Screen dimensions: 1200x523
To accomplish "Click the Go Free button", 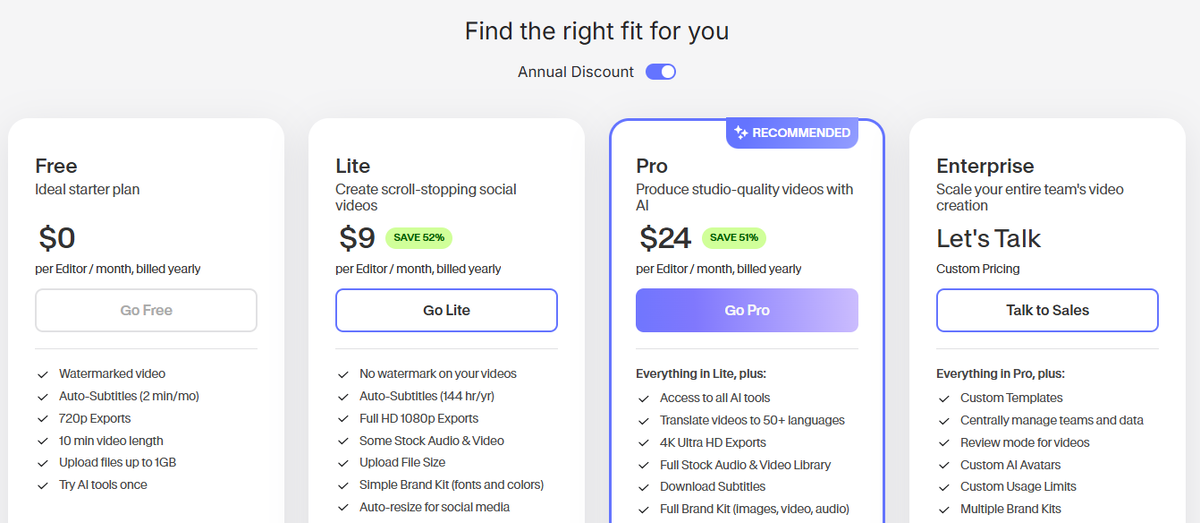I will [146, 310].
